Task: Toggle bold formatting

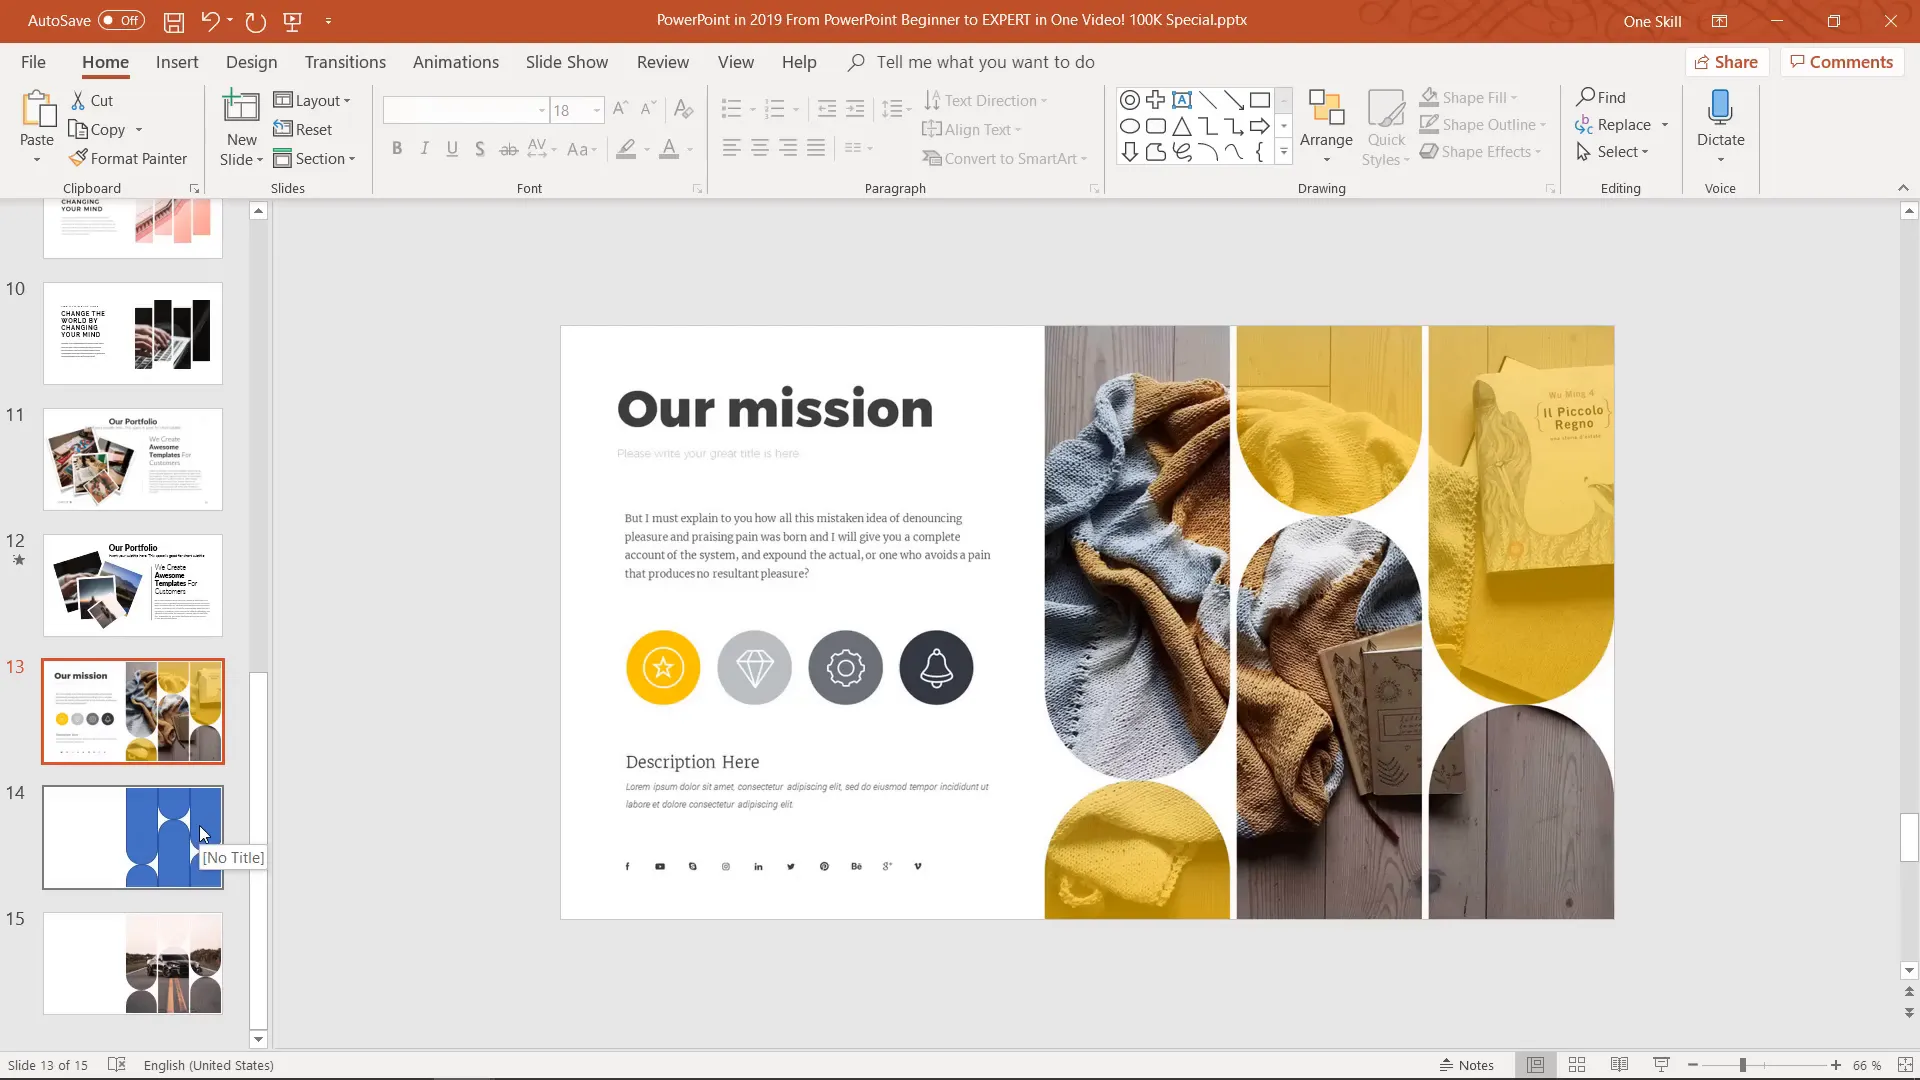Action: 397,149
